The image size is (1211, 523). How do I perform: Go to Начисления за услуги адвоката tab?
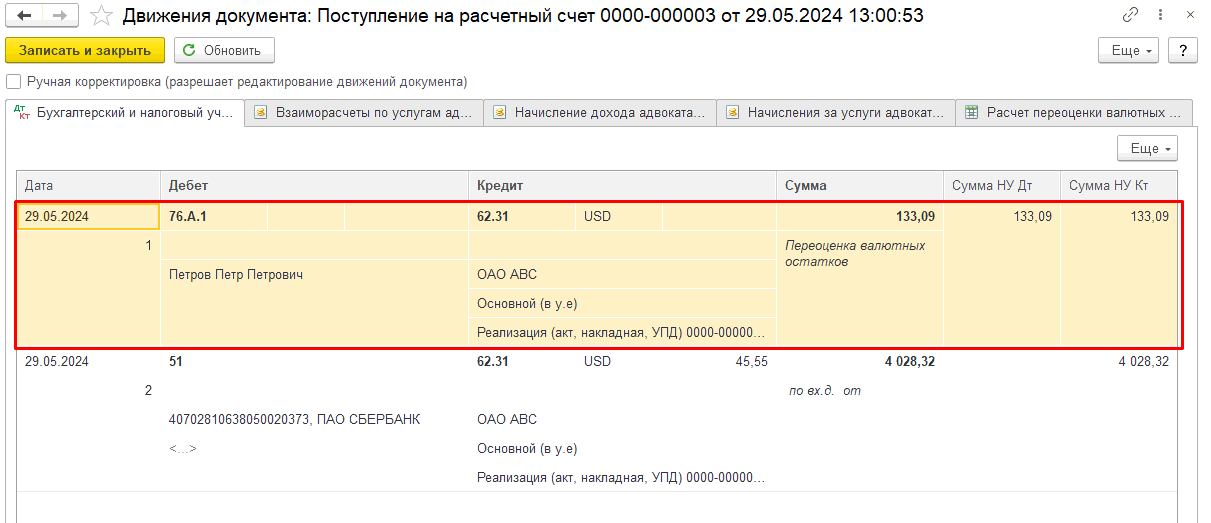pyautogui.click(x=837, y=113)
